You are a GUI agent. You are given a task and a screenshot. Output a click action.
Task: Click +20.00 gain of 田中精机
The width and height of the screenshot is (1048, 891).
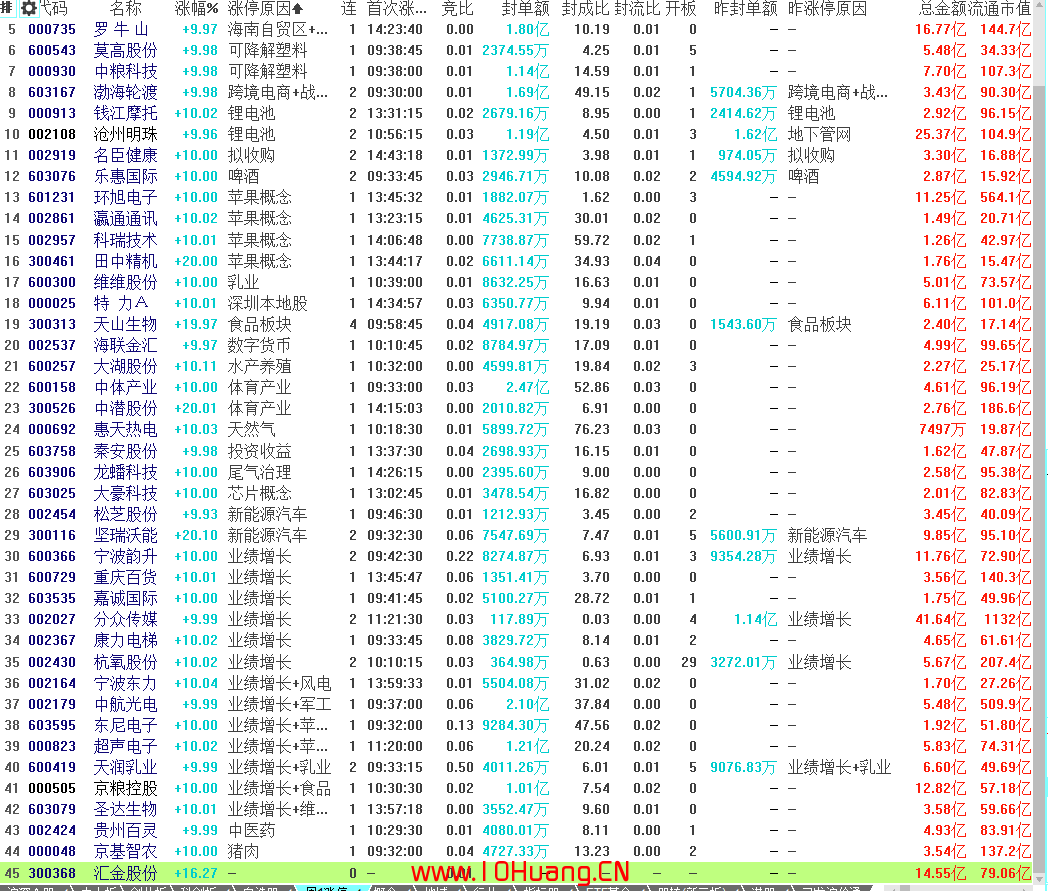point(196,261)
